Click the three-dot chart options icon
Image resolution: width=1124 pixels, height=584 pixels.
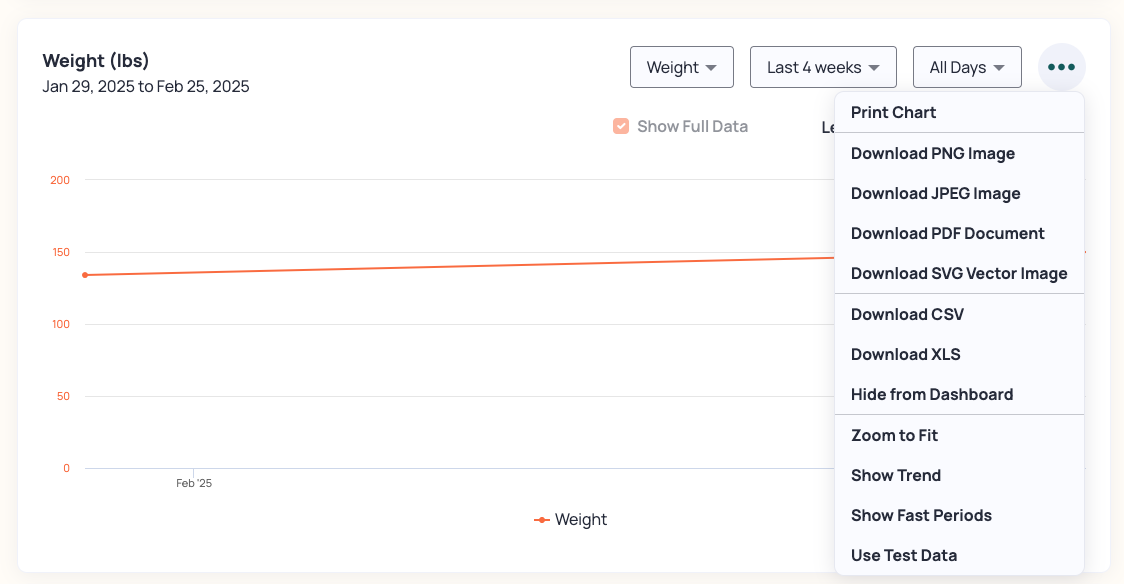click(x=1061, y=67)
